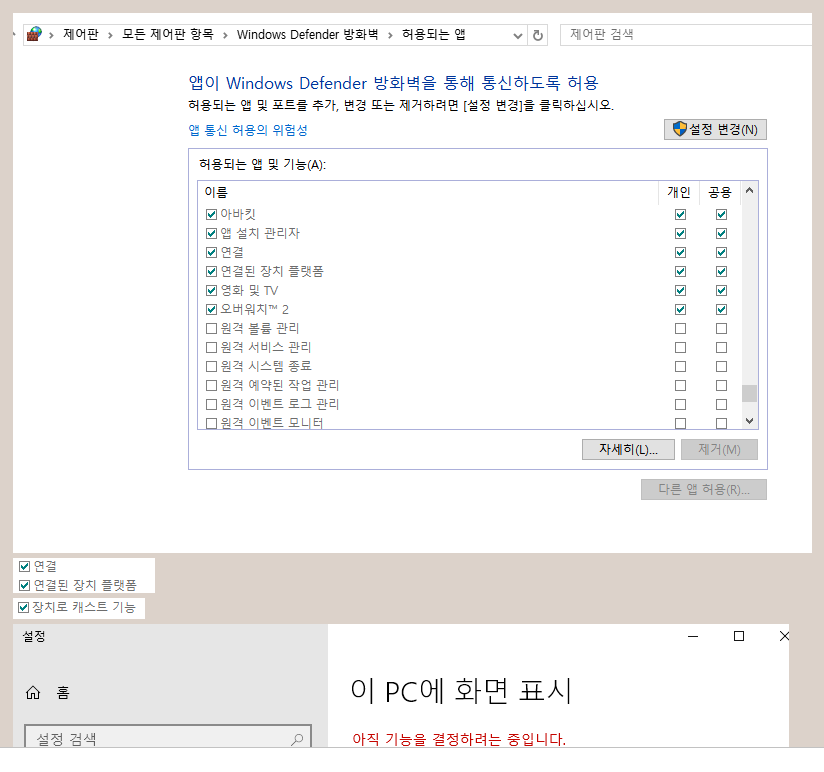Go to 모든 제어판 항목 breadcrumb
This screenshot has width=824, height=772.
coord(168,35)
